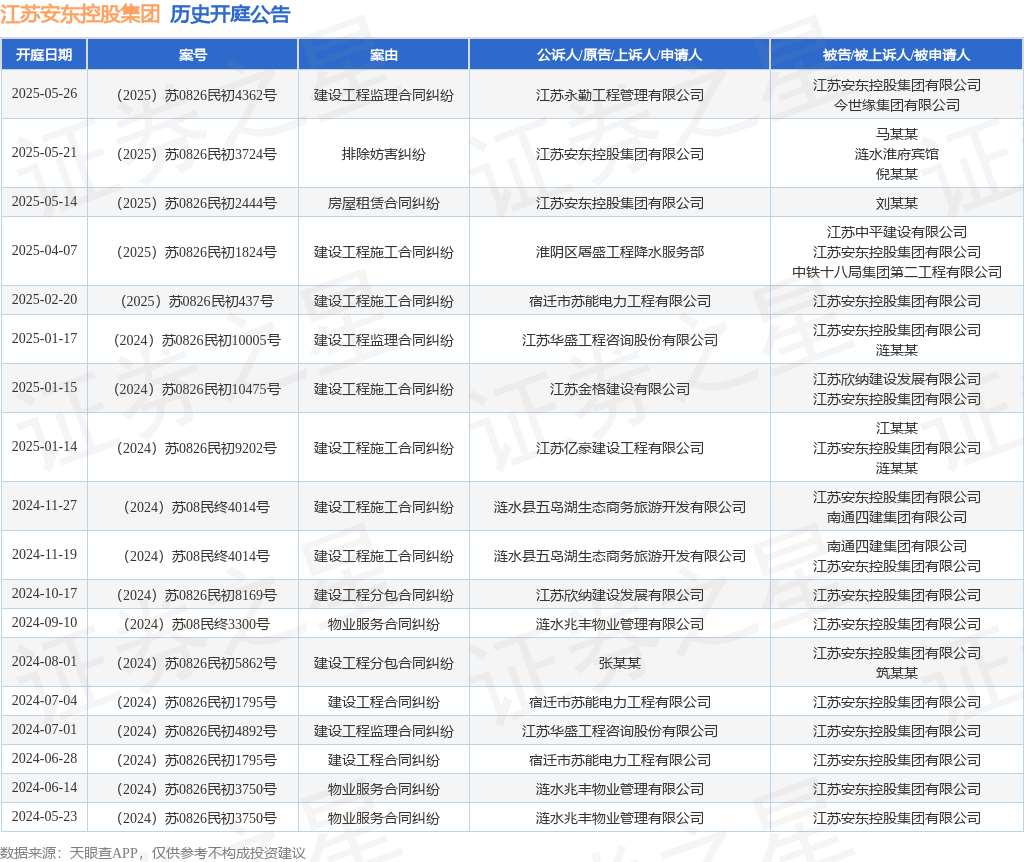The height and width of the screenshot is (862, 1024).
Task: Click defendant 中铁十八局集团第二工程有限公司
Action: (897, 272)
